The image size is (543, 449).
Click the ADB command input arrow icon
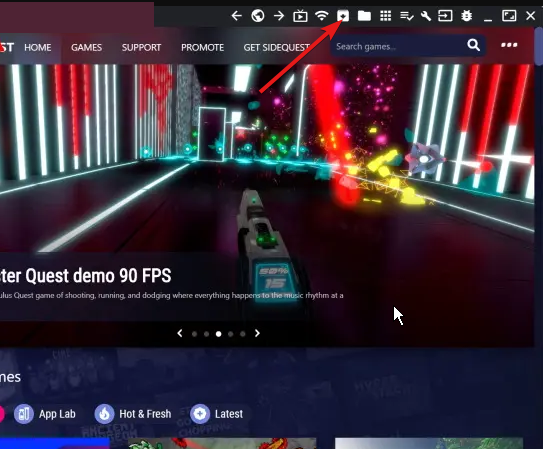click(445, 16)
